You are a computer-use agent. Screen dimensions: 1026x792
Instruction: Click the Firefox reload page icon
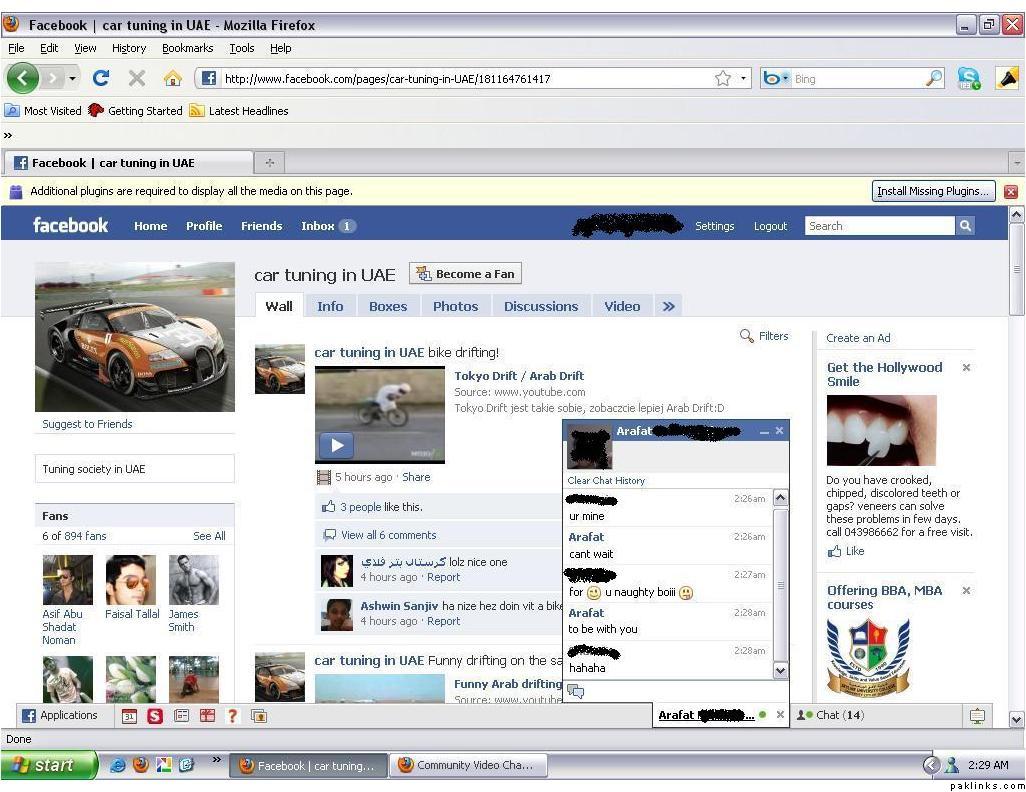[101, 78]
